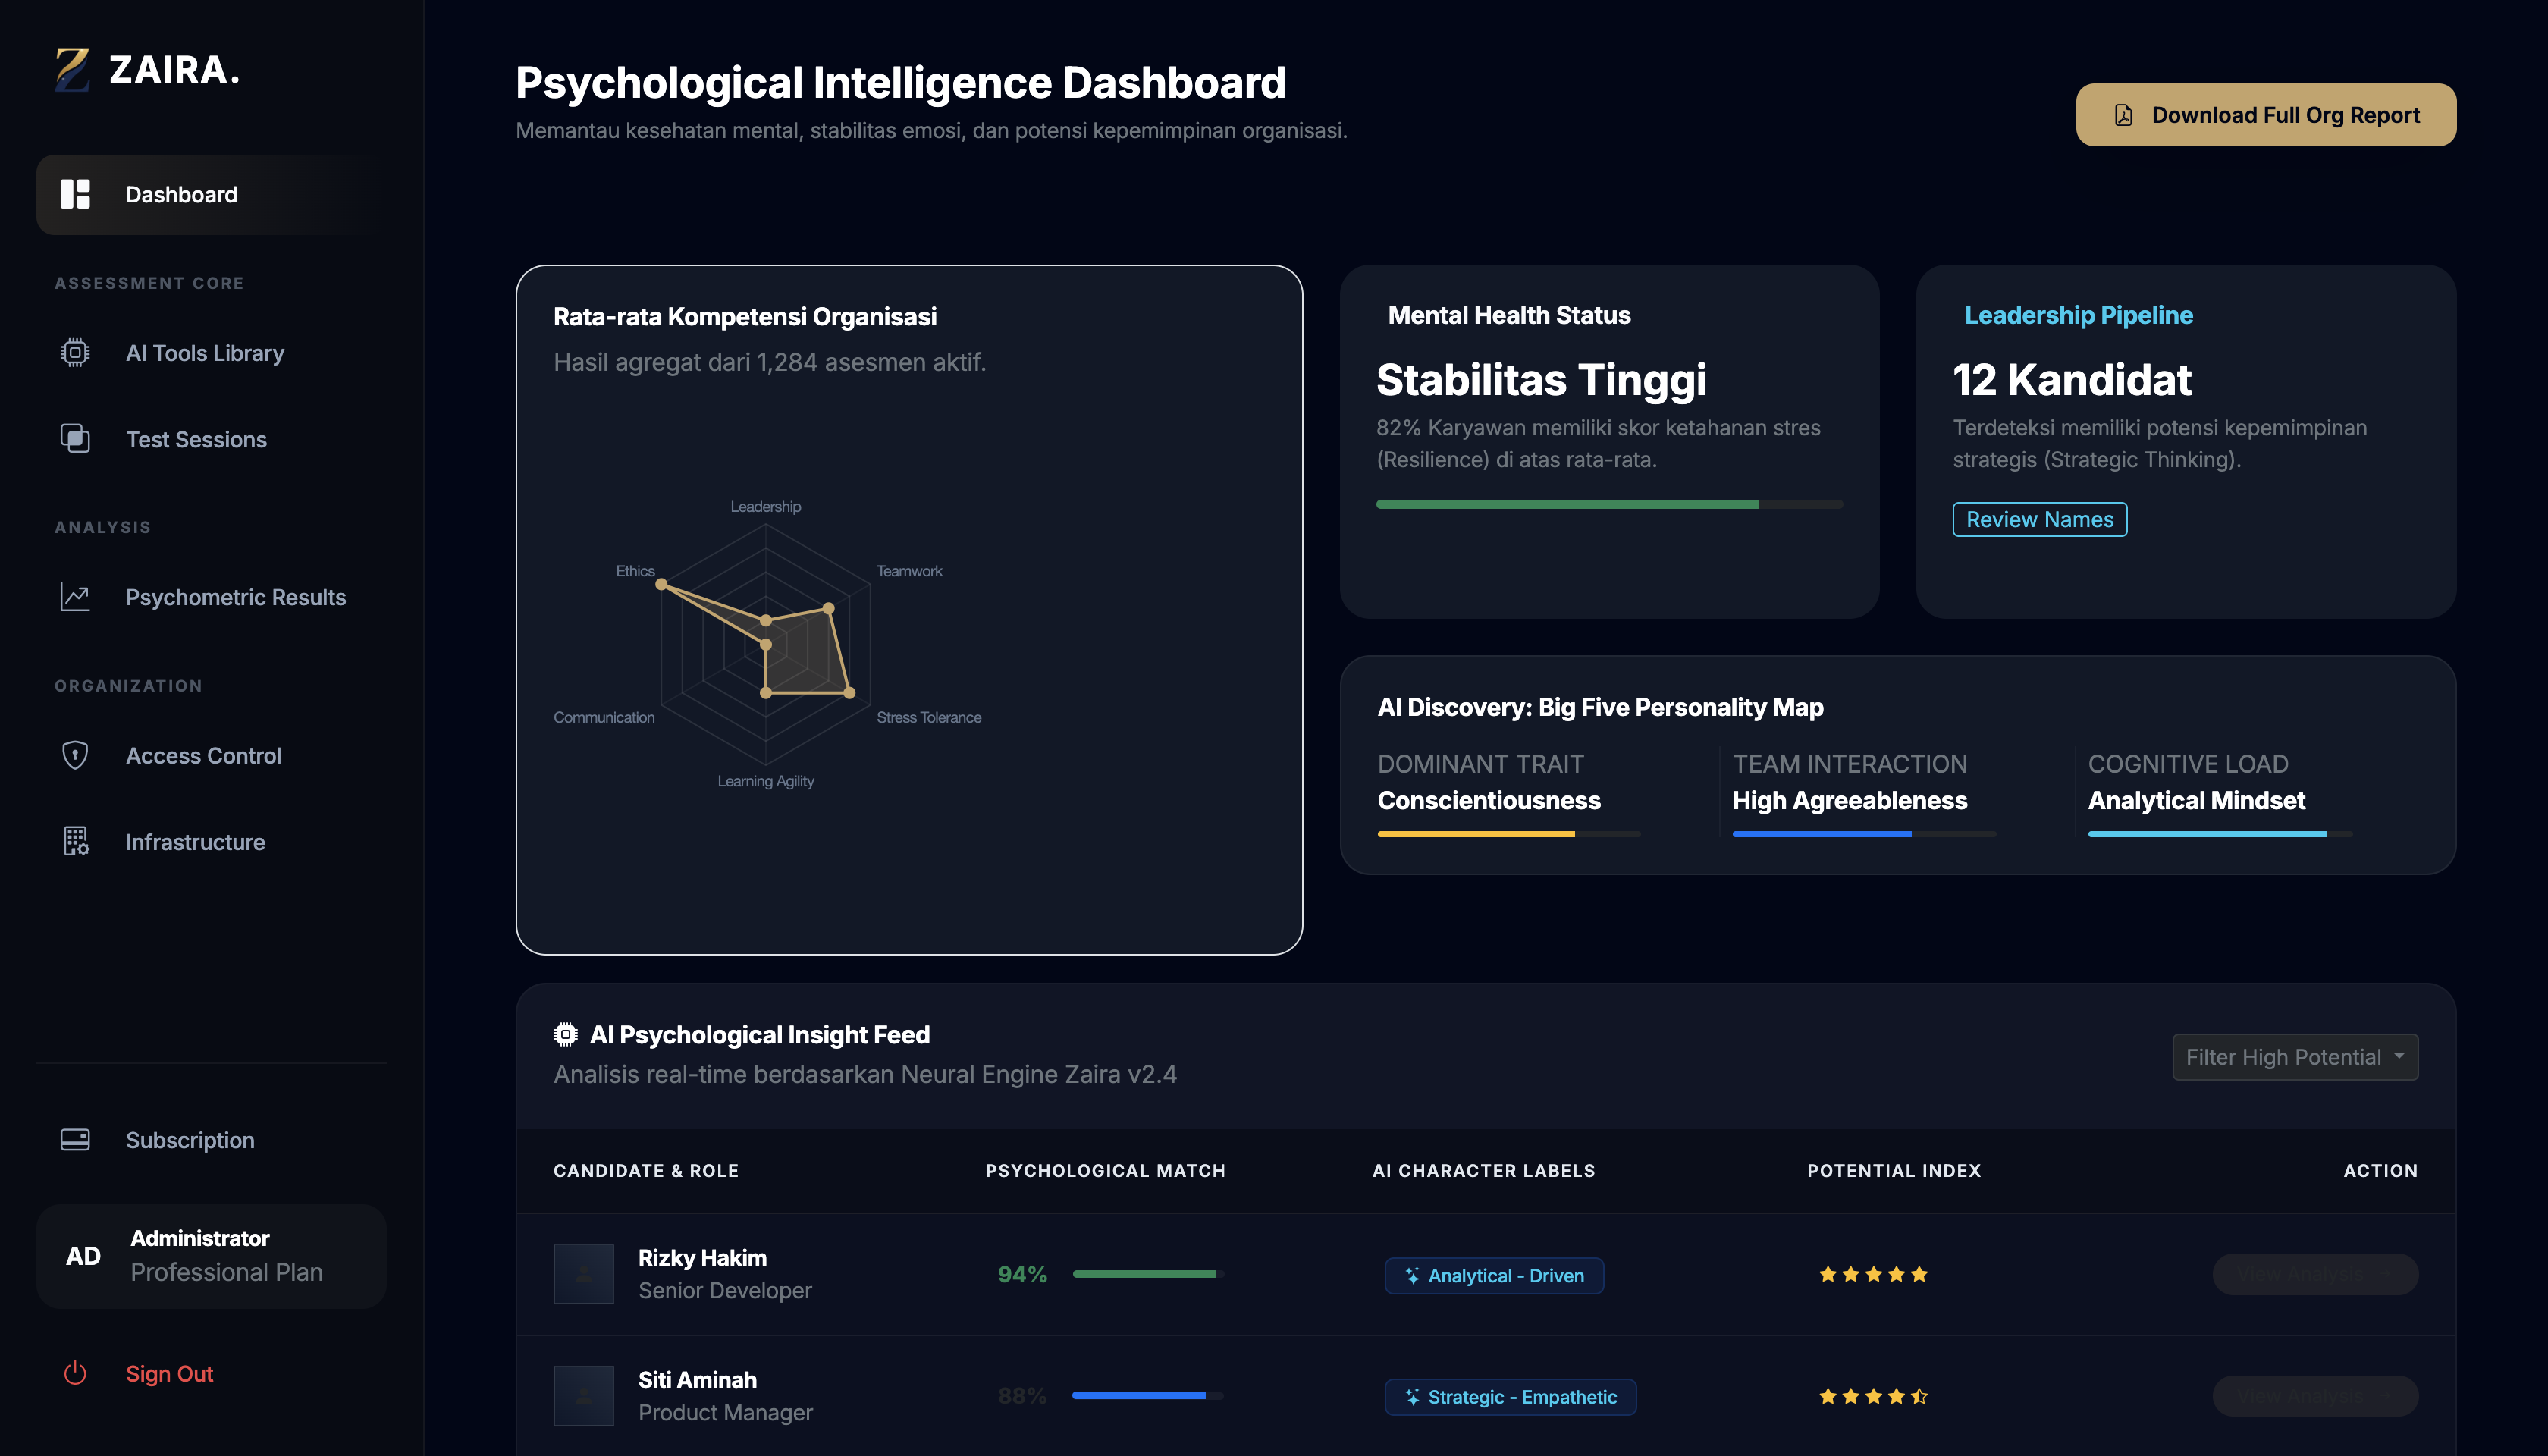Click the Analytical - Driven label tag
Image resolution: width=2548 pixels, height=1456 pixels.
[x=1494, y=1275]
